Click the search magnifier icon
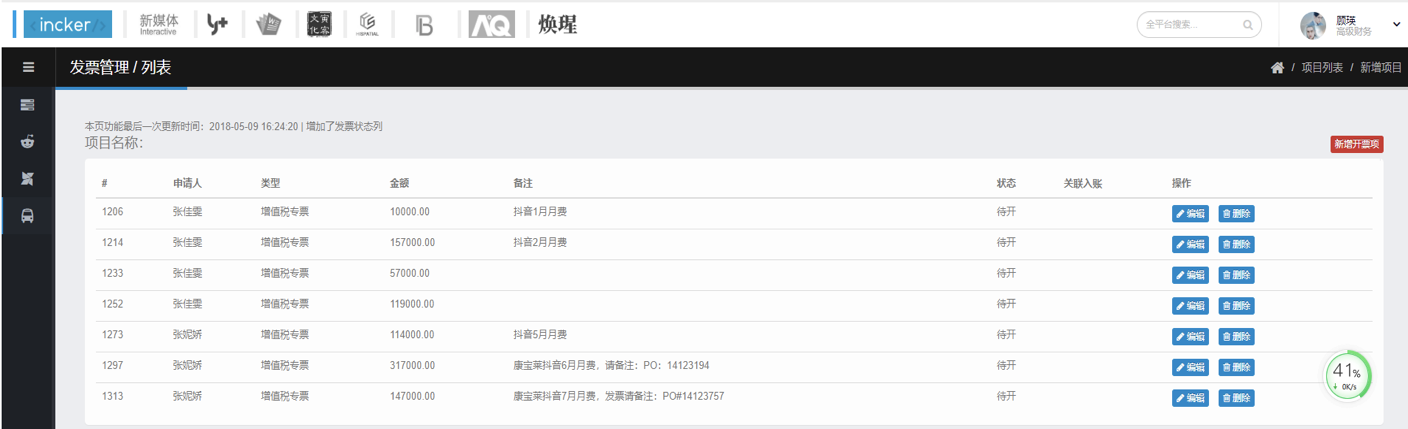Image resolution: width=1408 pixels, height=429 pixels. (x=1248, y=25)
